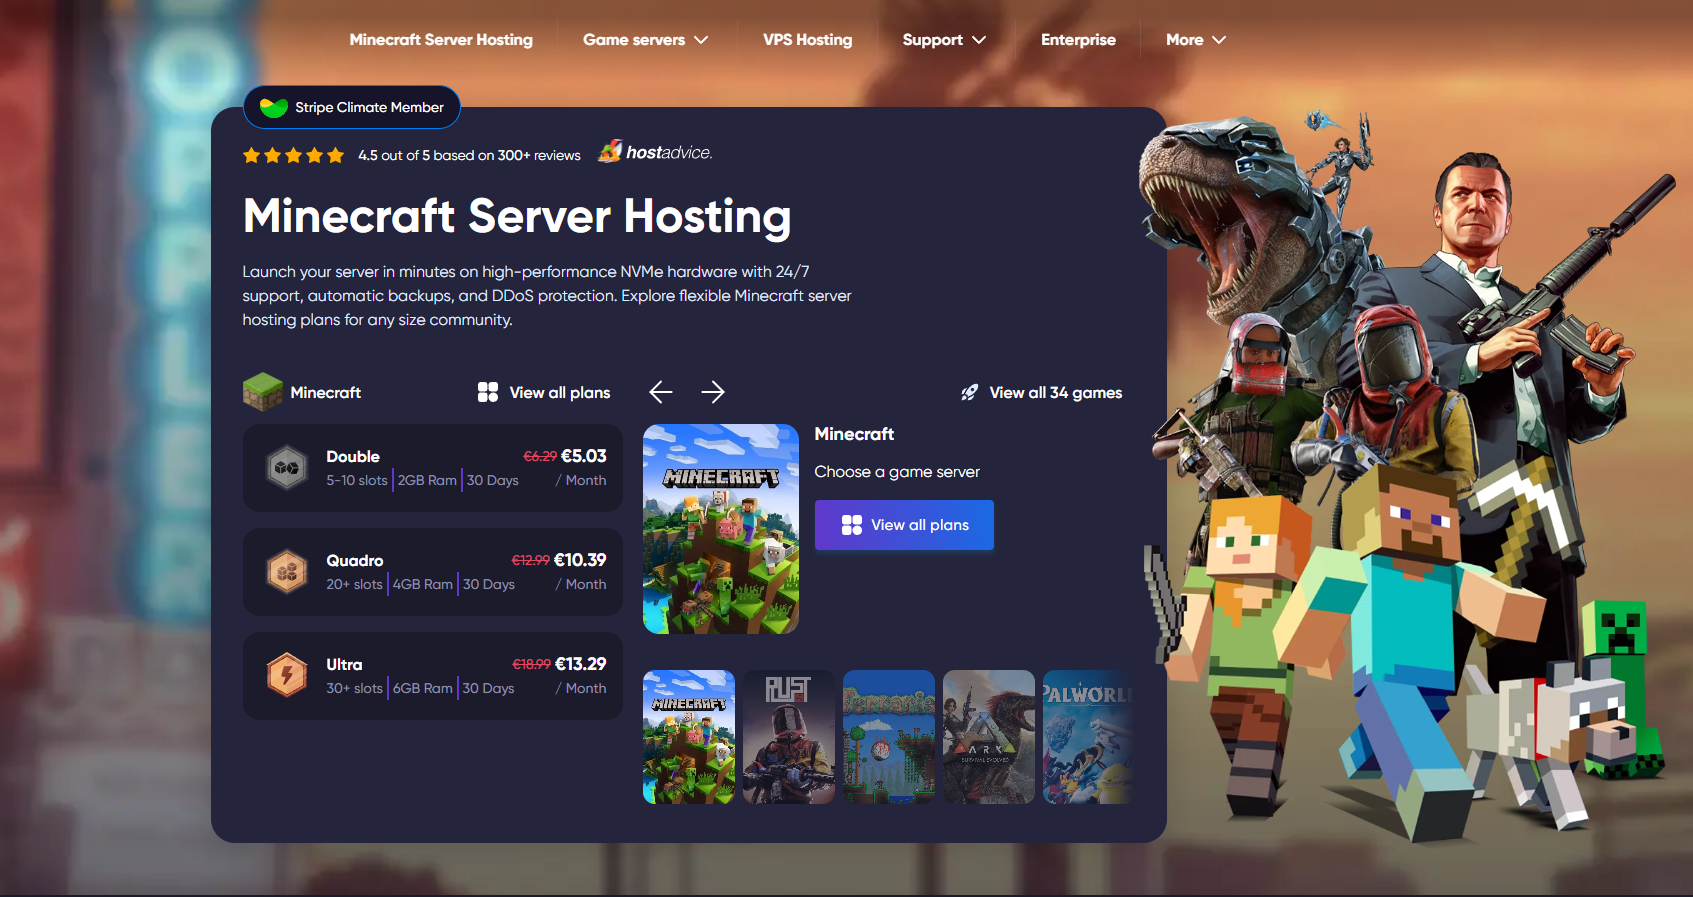Choose the Terraria game thumbnail

[x=889, y=737]
